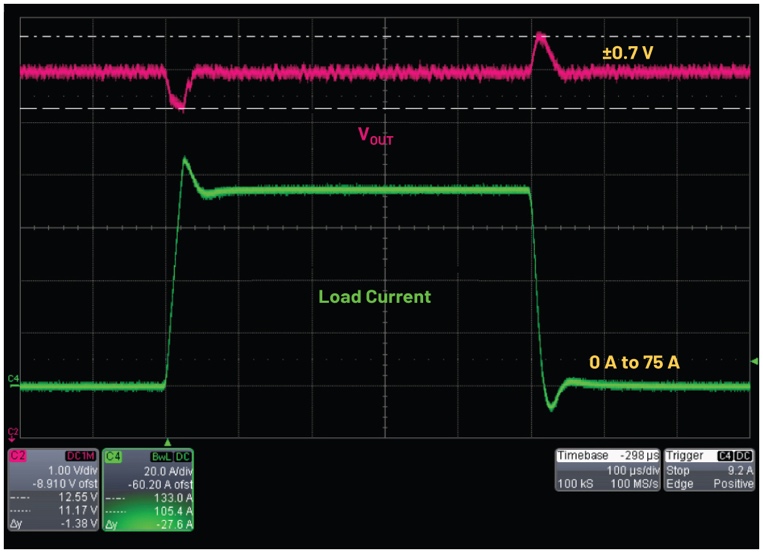Screen dimensions: 763x553
Task: Click the green trigger position triangle below grid
Action: click(167, 441)
